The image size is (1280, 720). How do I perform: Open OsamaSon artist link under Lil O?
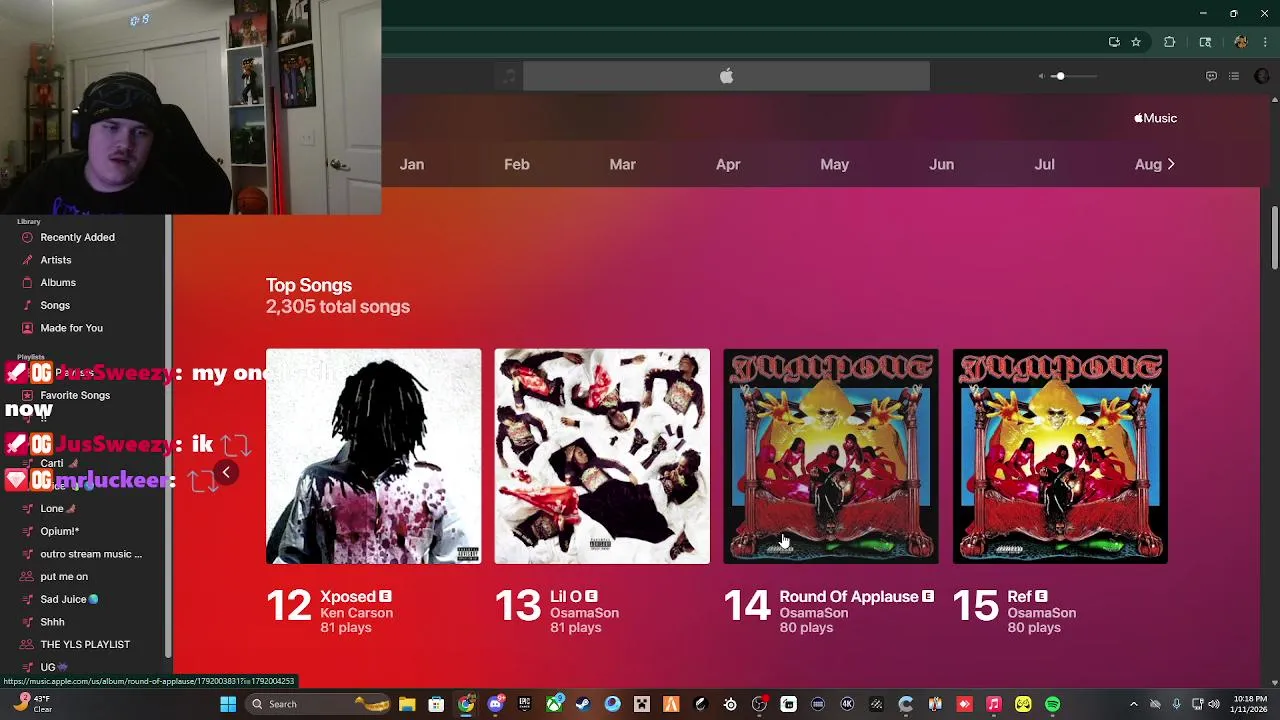click(x=584, y=613)
